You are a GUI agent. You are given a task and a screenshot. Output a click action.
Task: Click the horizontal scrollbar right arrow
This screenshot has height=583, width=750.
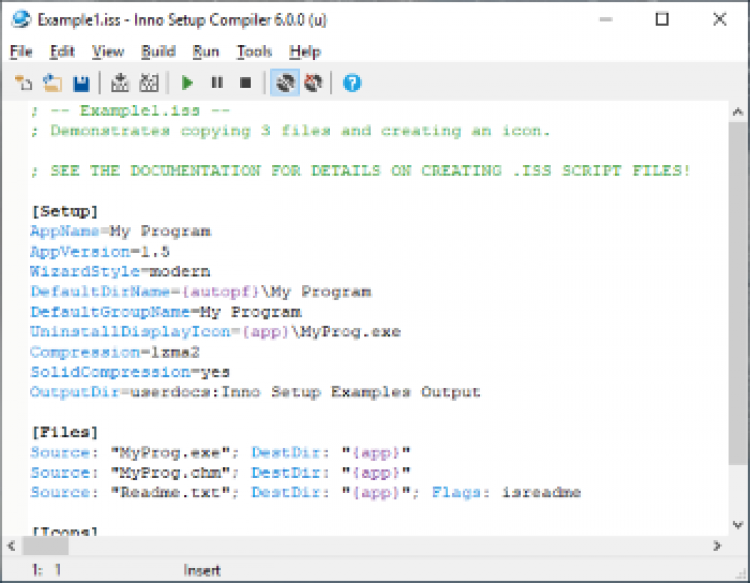[x=717, y=545]
